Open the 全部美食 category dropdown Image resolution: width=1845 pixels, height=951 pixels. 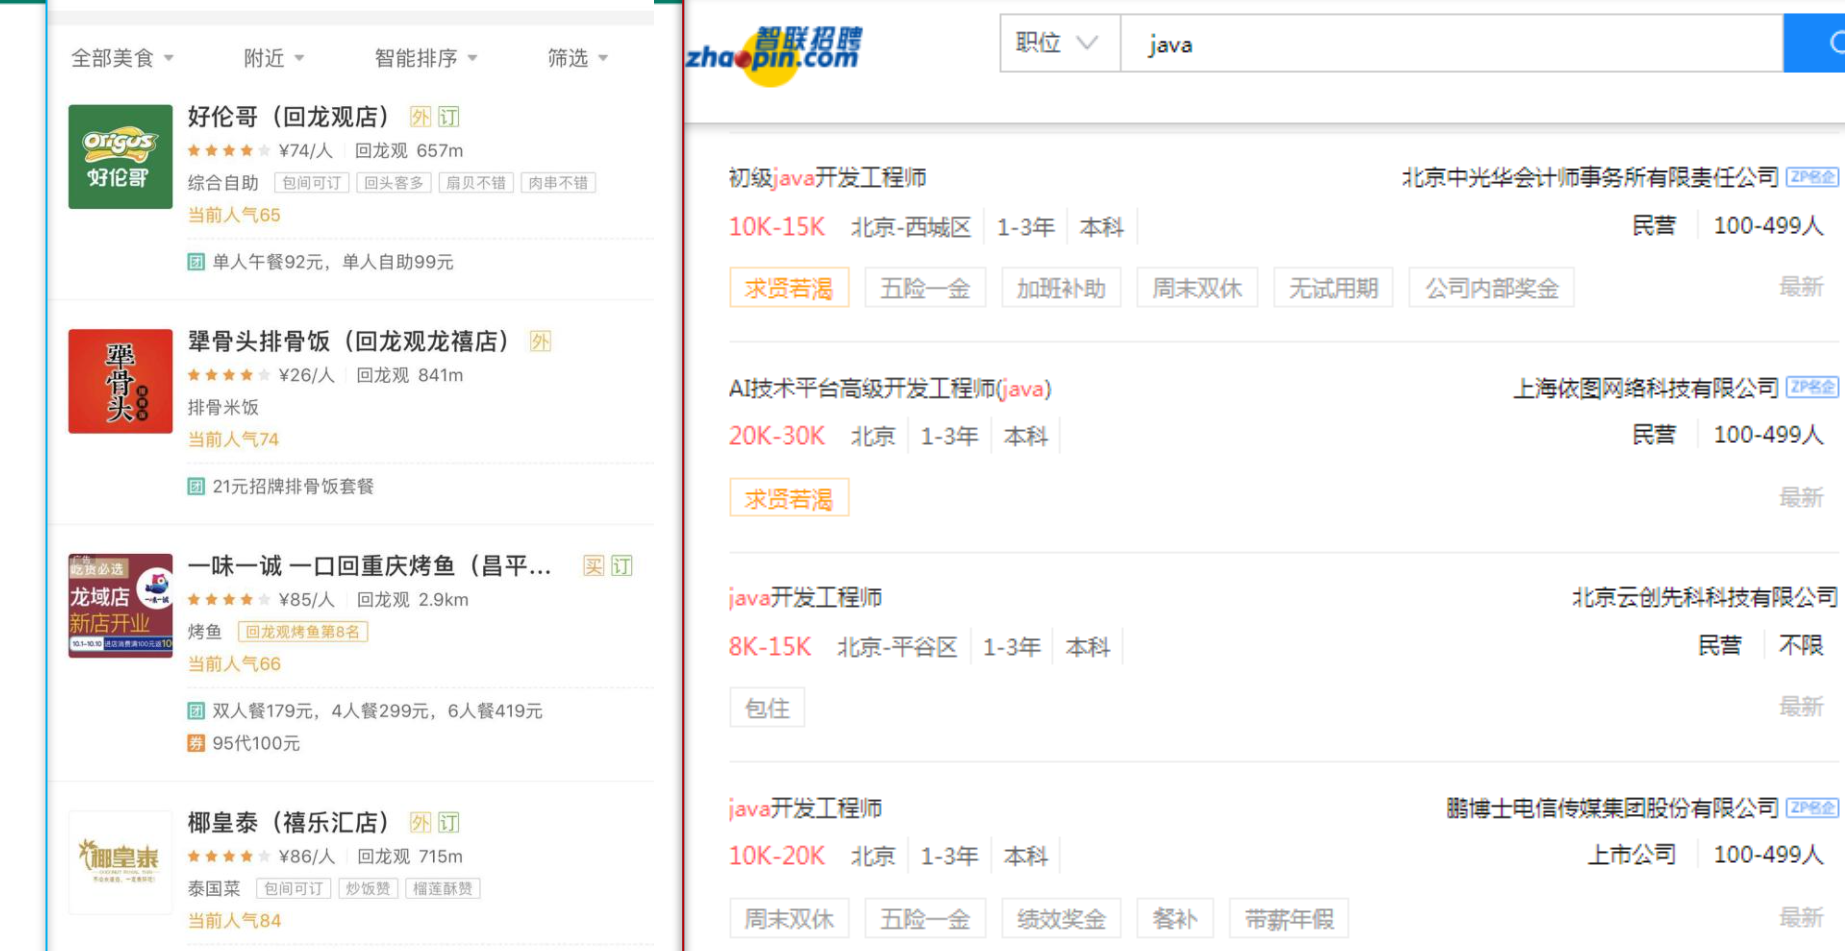click(x=122, y=58)
